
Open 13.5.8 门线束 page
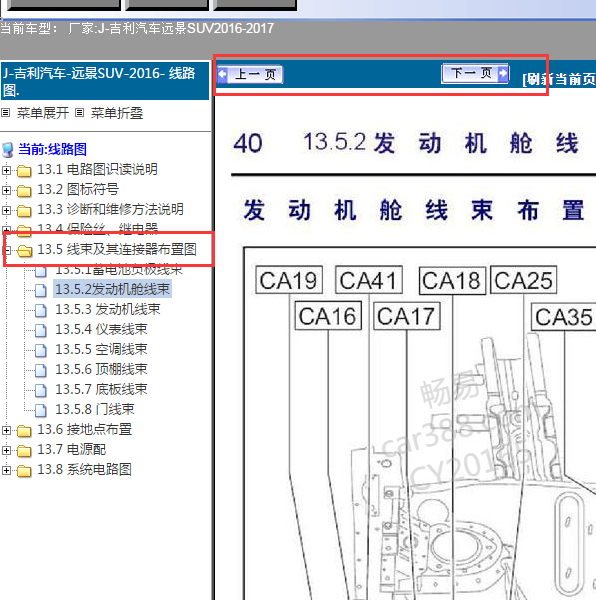(94, 409)
